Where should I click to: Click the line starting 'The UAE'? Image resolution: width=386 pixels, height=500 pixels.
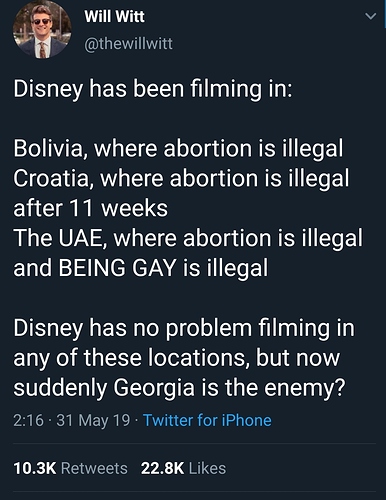click(x=188, y=238)
